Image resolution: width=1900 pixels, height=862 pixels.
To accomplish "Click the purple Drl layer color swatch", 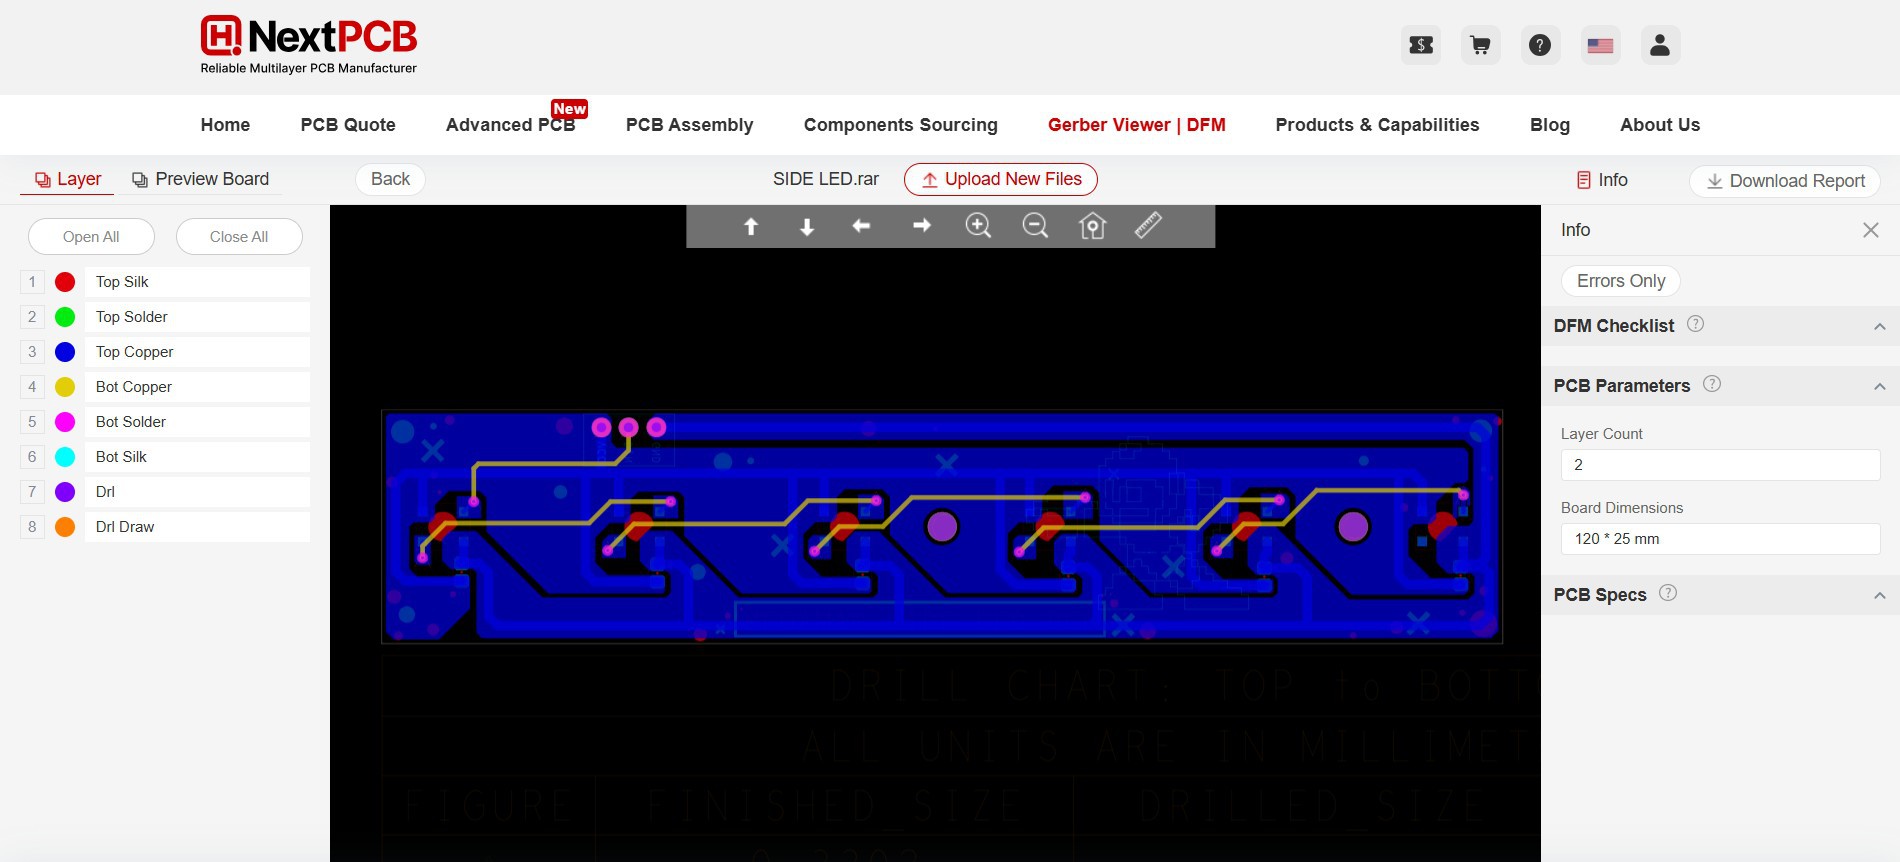I will tap(65, 492).
